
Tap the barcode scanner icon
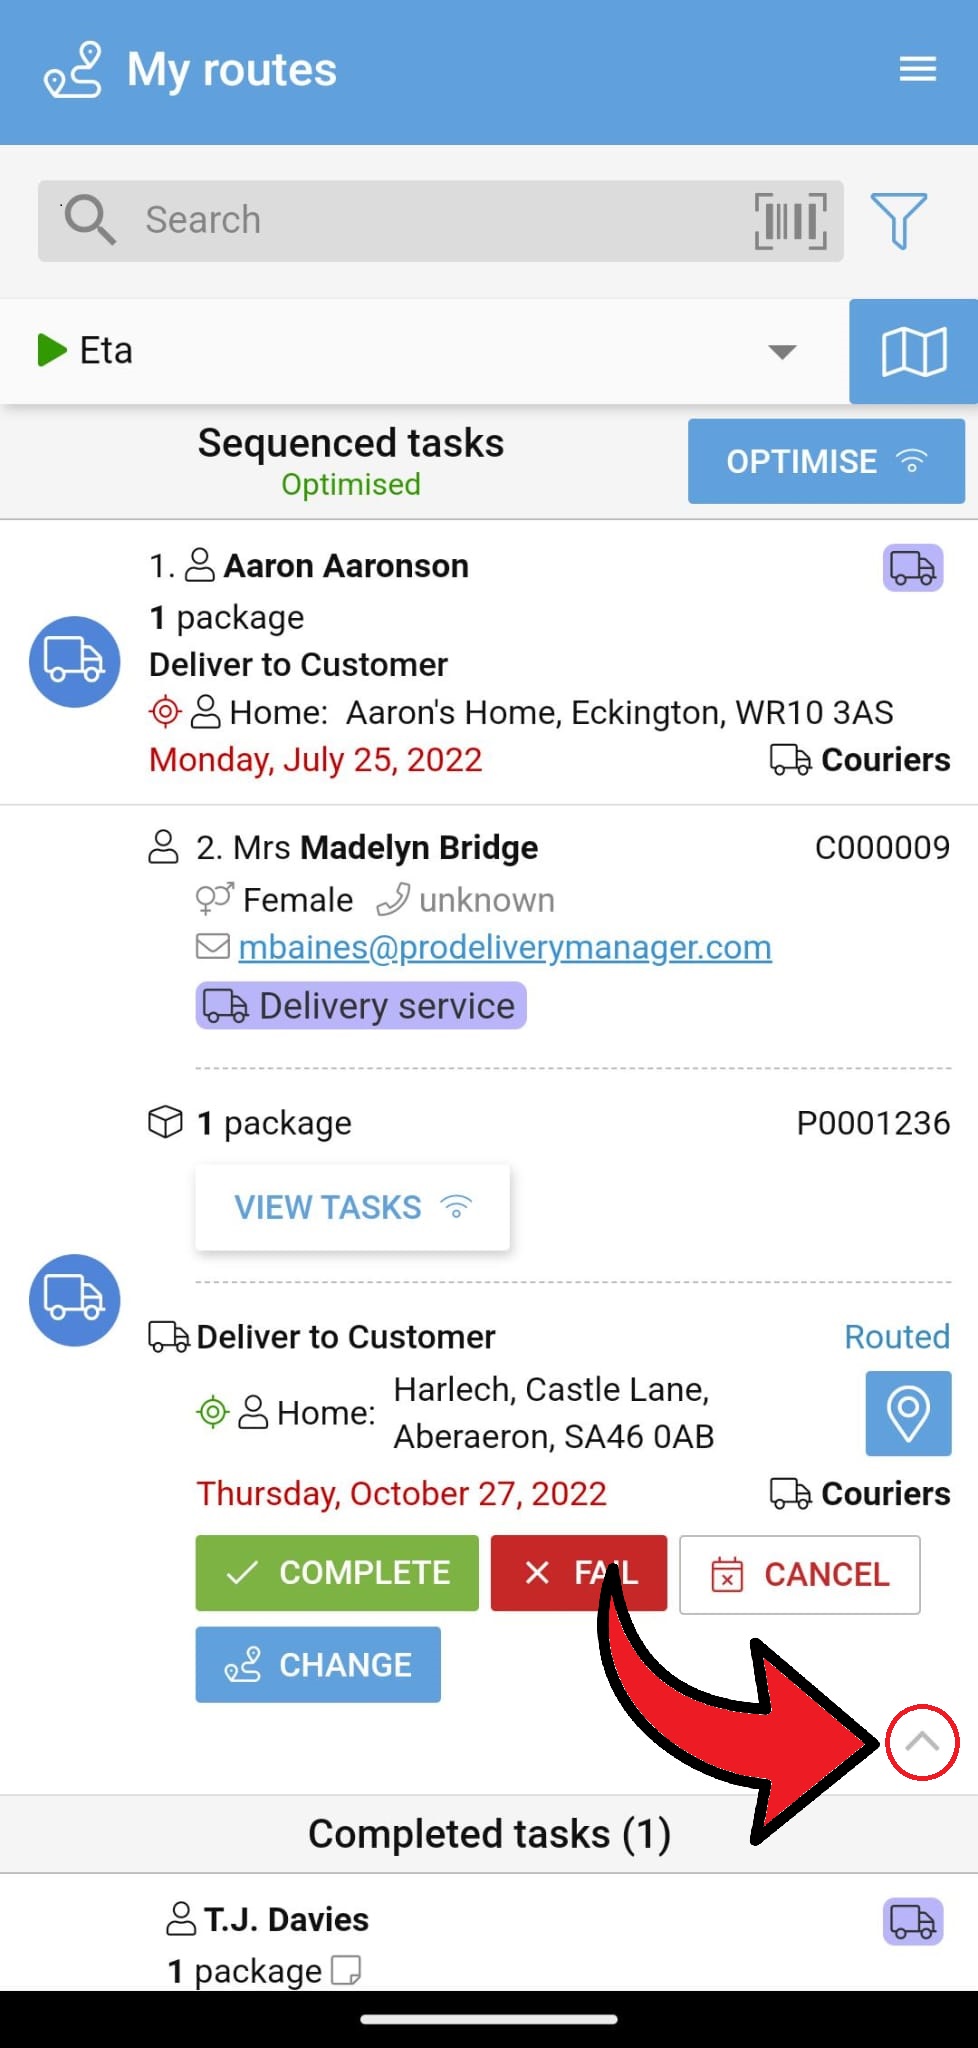pyautogui.click(x=790, y=221)
